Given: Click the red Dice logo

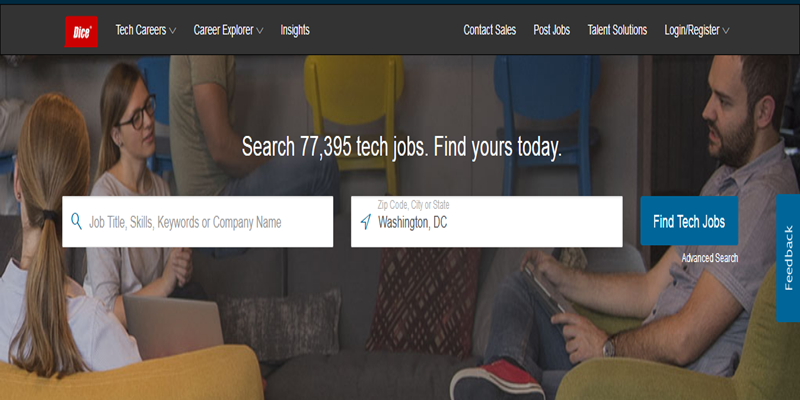Looking at the screenshot, I should click(81, 32).
